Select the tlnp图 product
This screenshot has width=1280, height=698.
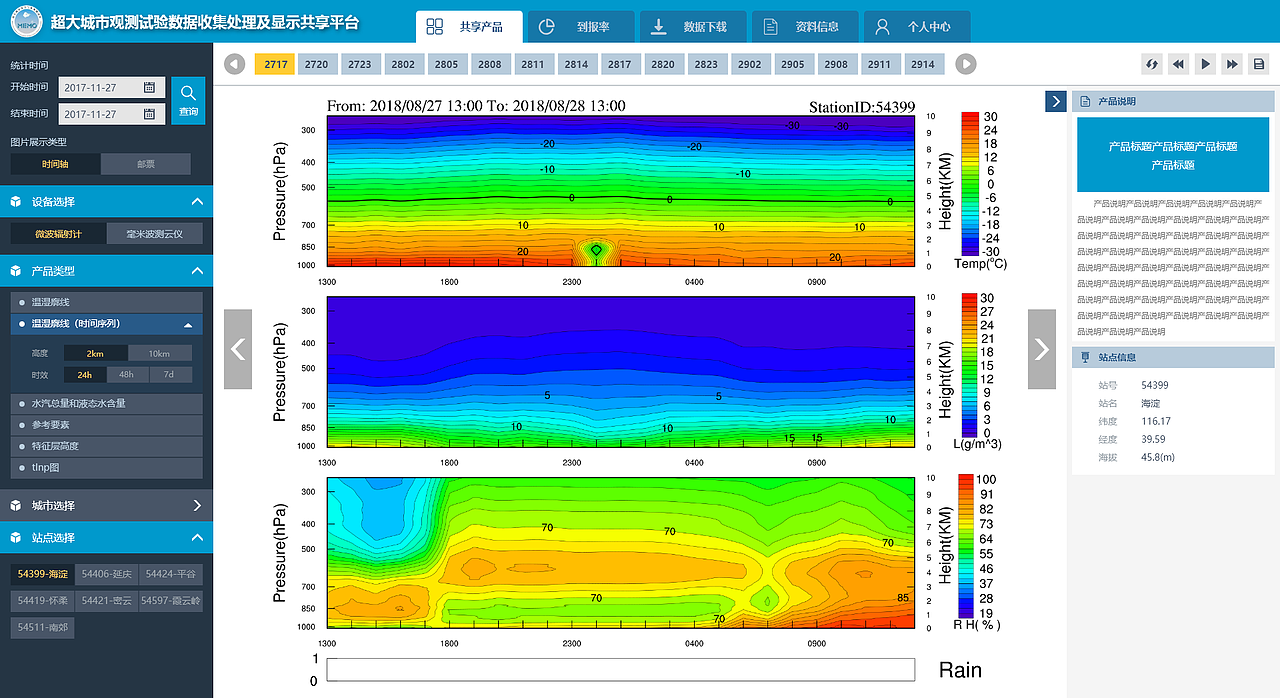pos(107,468)
